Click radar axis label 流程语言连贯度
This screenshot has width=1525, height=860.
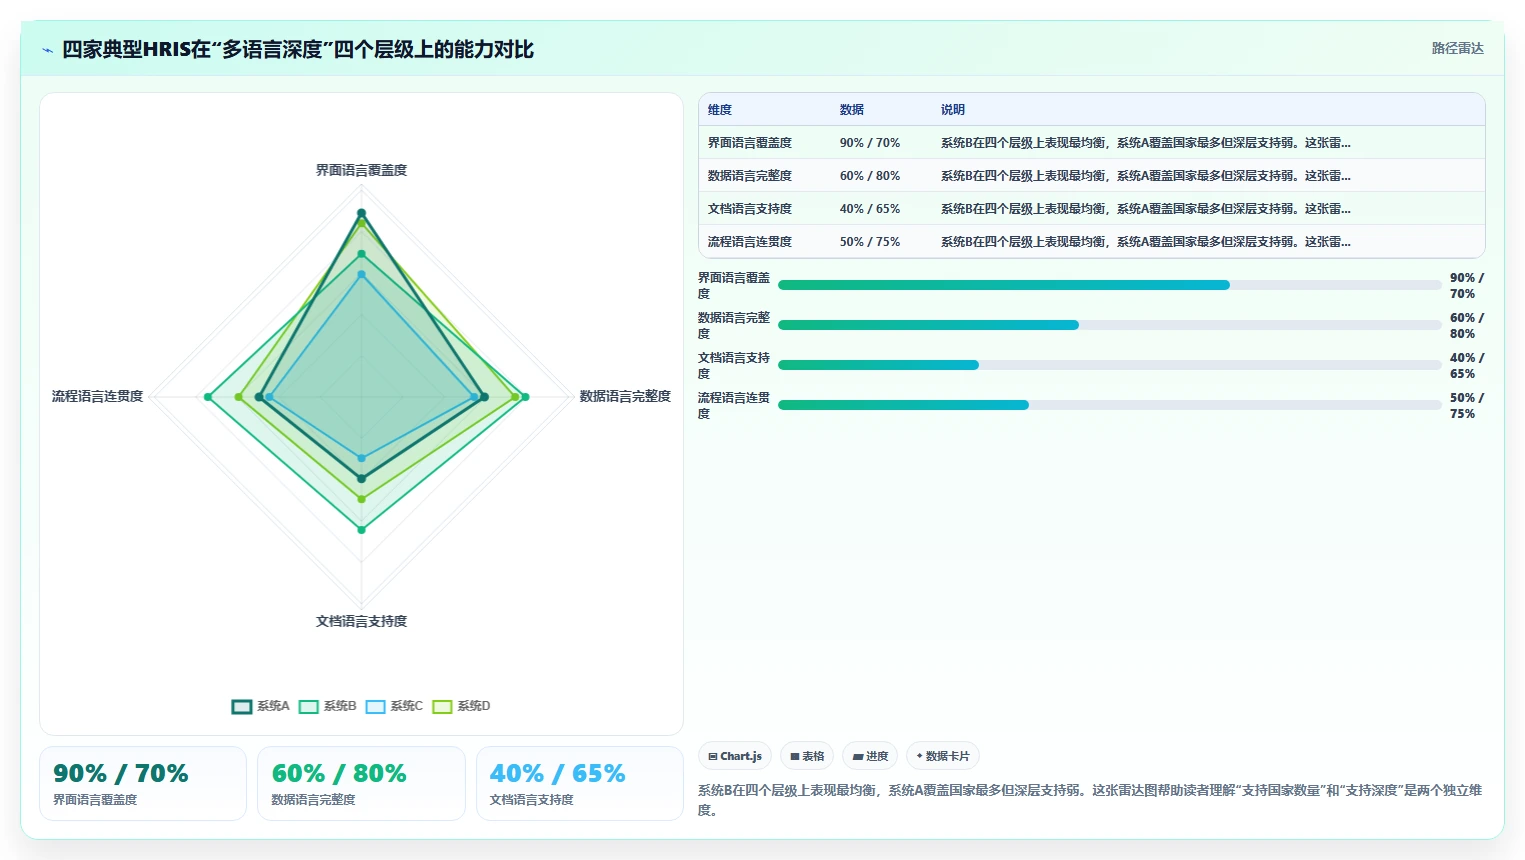pyautogui.click(x=97, y=397)
